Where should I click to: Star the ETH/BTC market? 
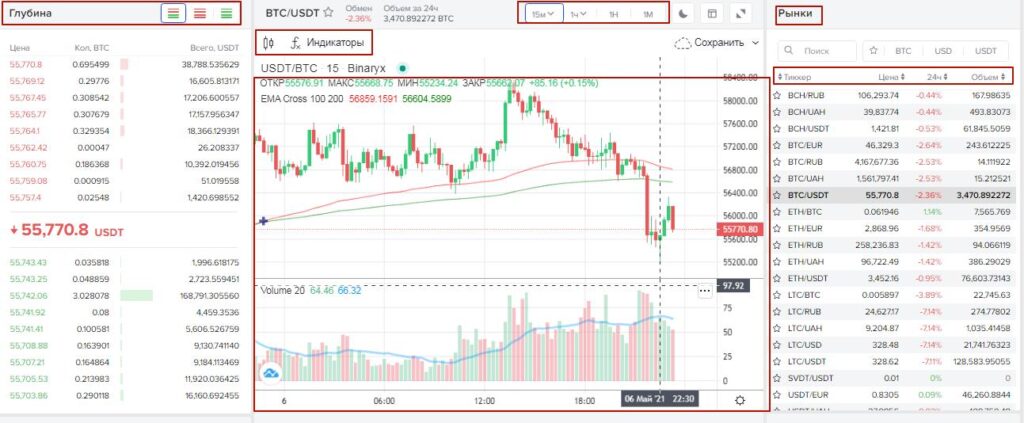[x=777, y=212]
